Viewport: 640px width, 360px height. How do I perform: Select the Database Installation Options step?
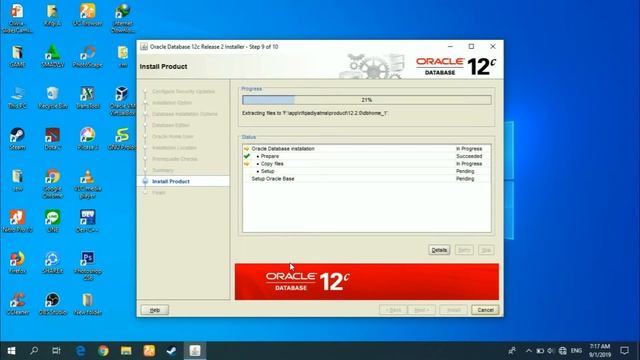point(185,114)
